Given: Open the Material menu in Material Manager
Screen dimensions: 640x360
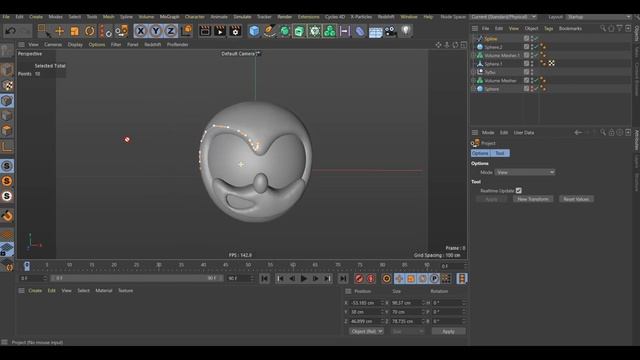Looking at the screenshot, I should 104,291.
